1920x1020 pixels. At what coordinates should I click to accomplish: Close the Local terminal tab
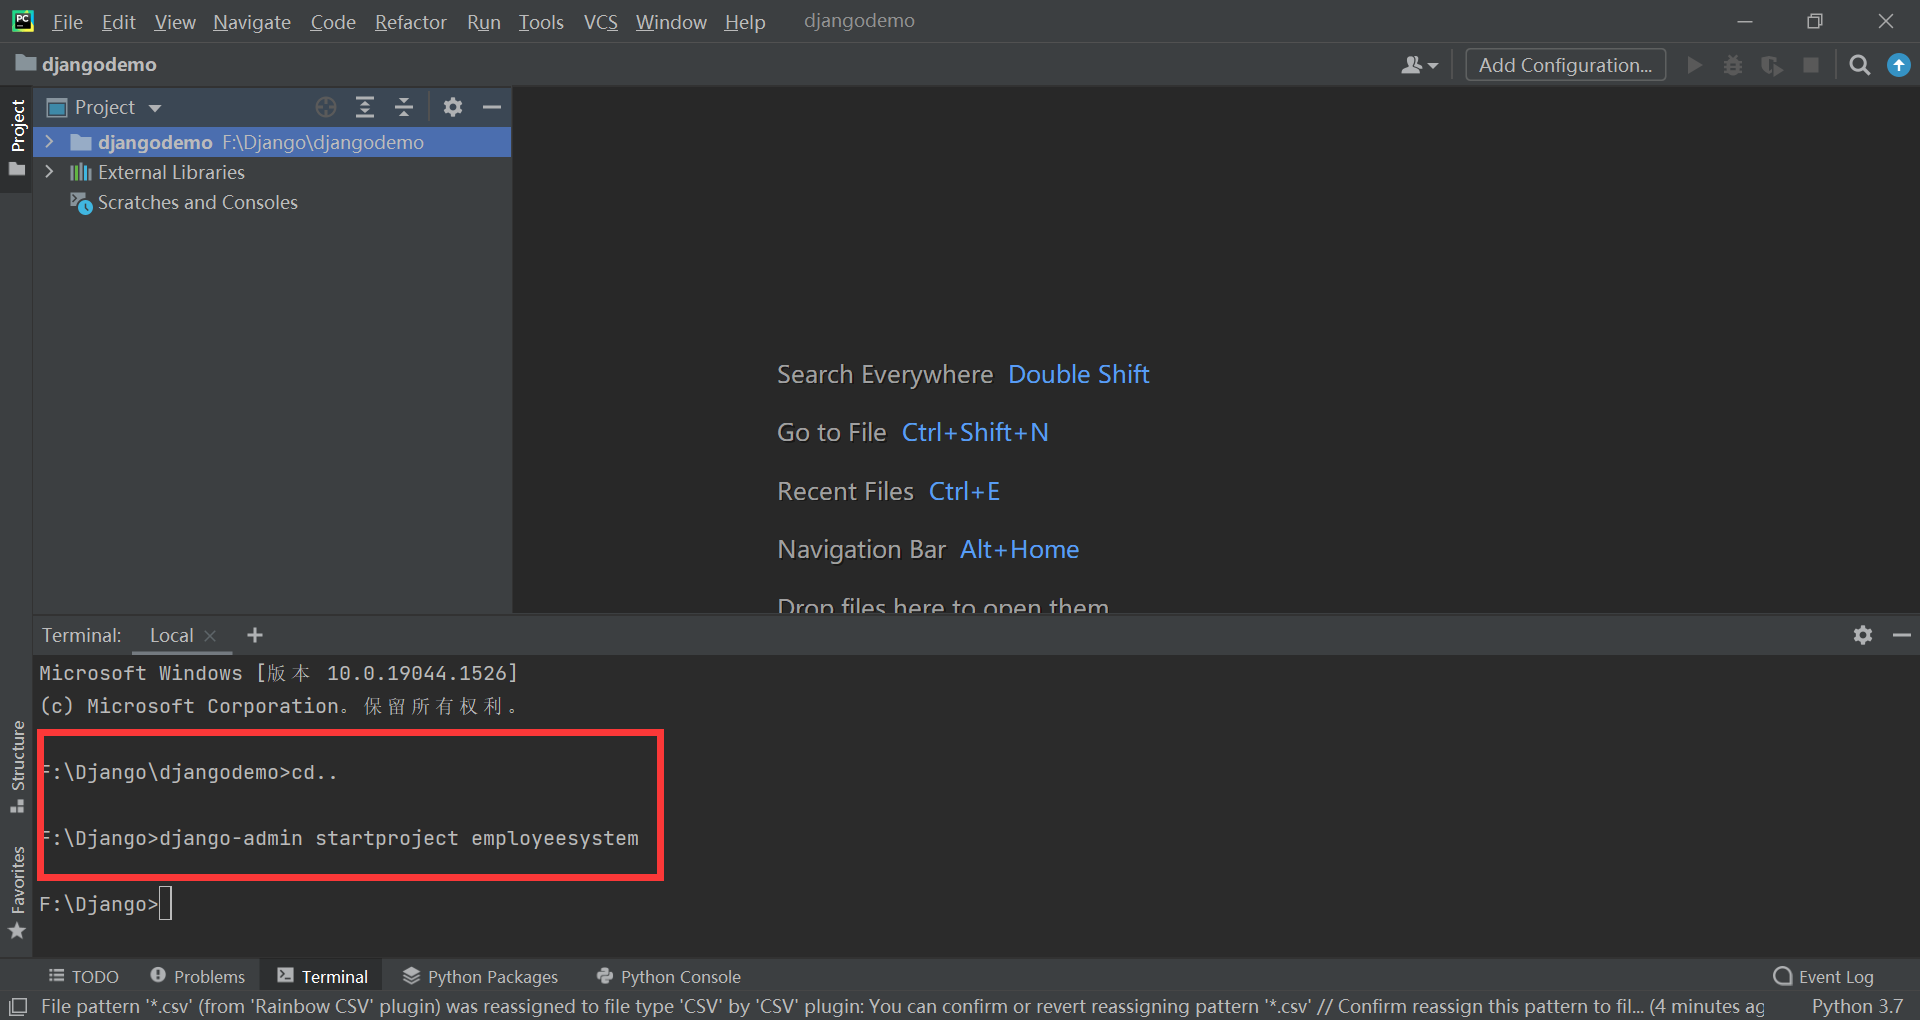(210, 635)
